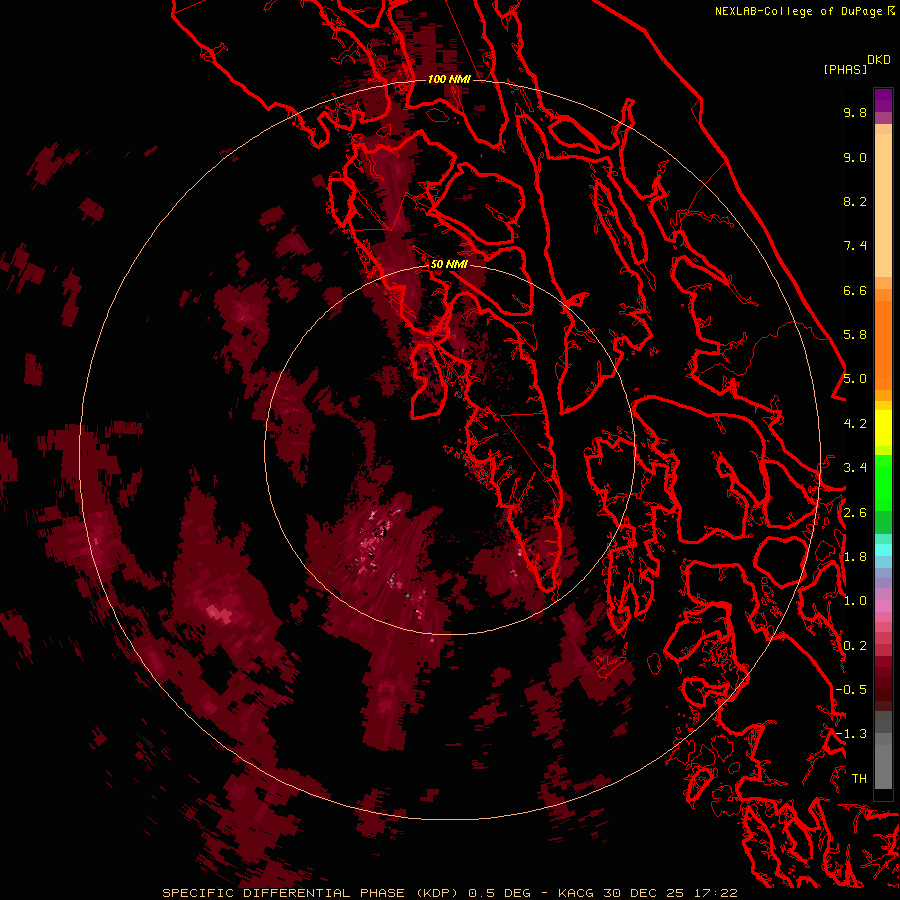900x900 pixels.
Task: Click the 1.8 value on color scale
Action: tap(855, 557)
